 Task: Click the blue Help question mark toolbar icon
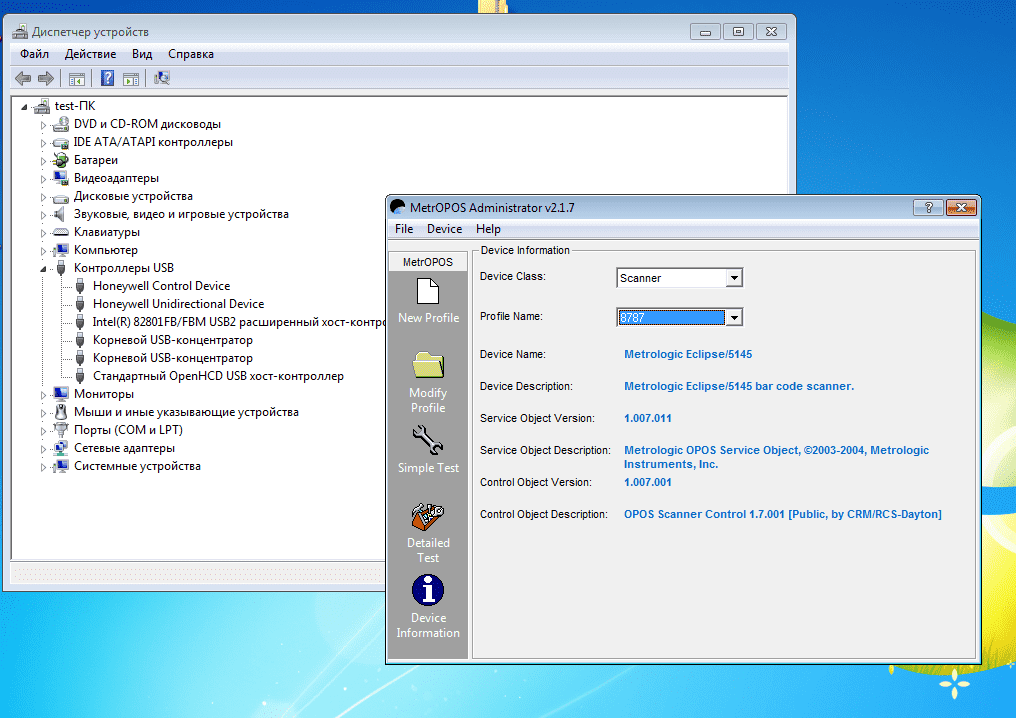coord(108,78)
